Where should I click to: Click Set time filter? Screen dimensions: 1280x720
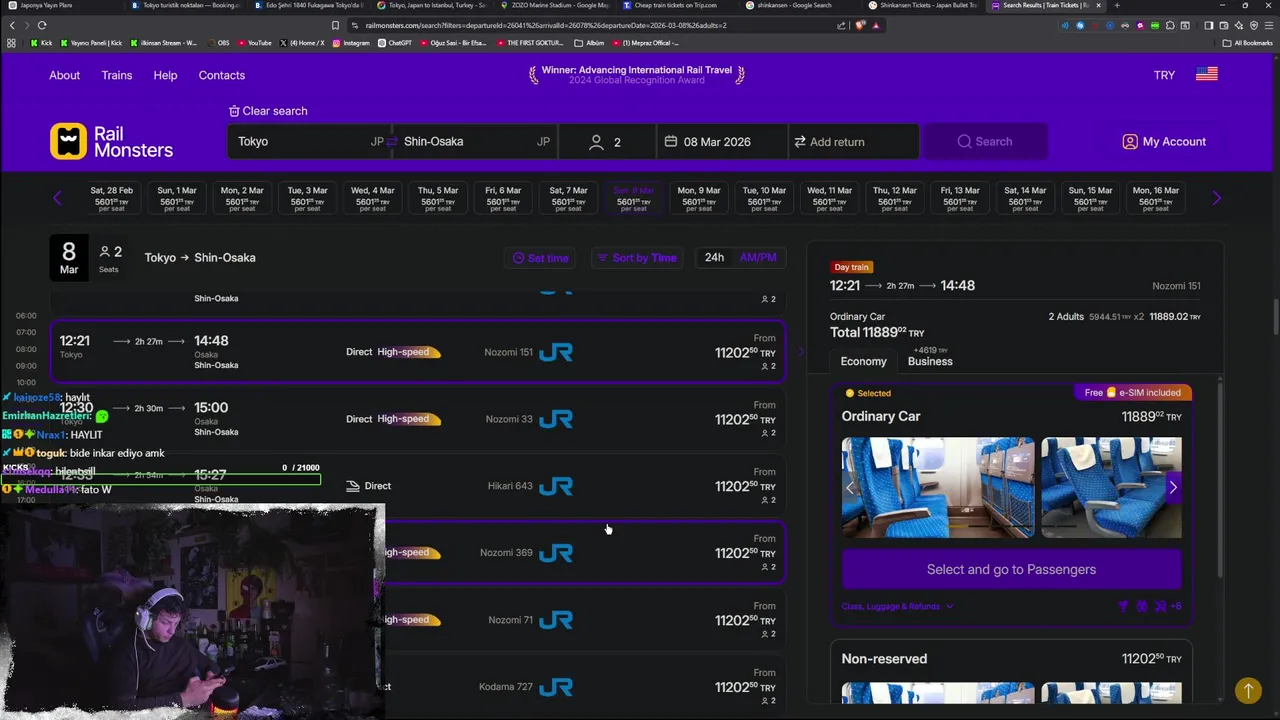click(540, 258)
